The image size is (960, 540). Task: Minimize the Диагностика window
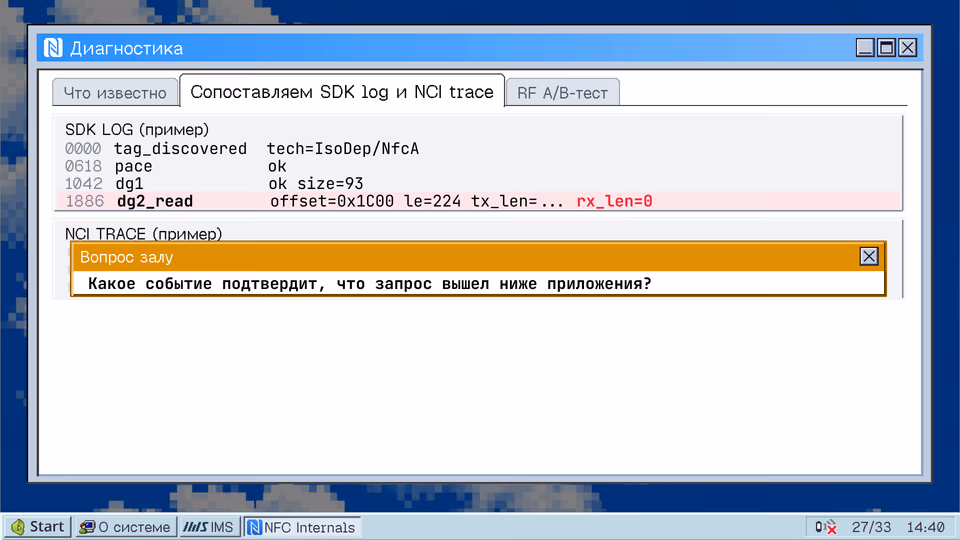click(864, 47)
